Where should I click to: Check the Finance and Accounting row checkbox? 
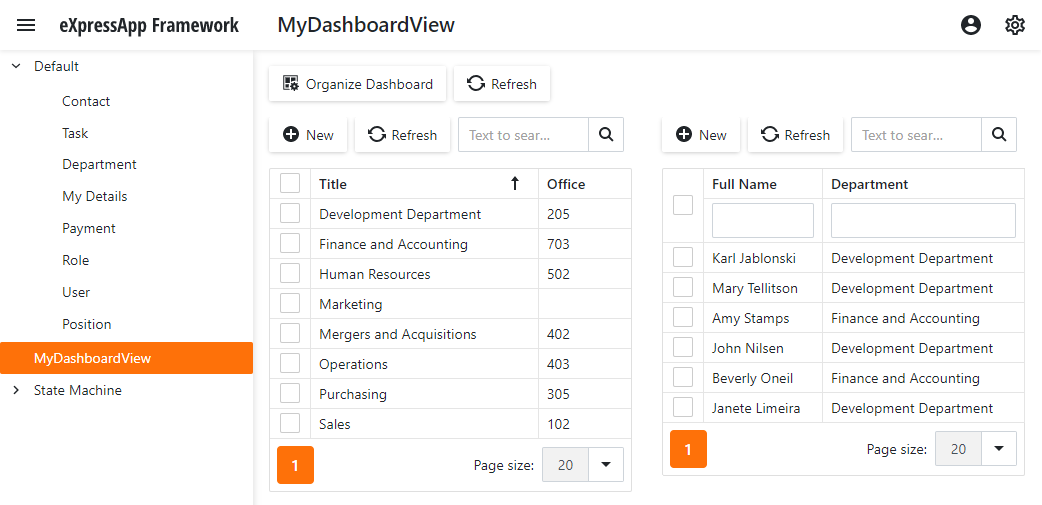(x=290, y=243)
